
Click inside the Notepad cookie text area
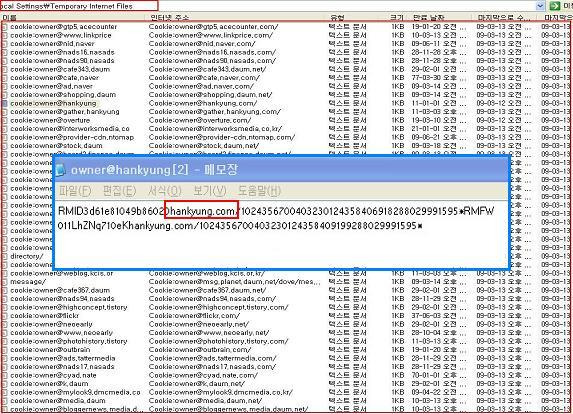[x=281, y=234]
